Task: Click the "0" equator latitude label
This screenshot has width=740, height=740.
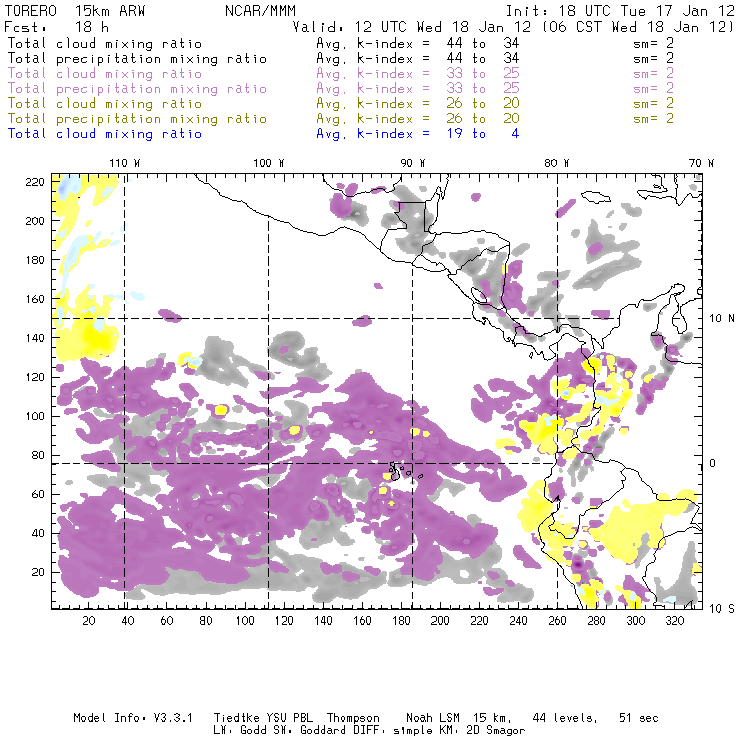Action: tap(713, 463)
